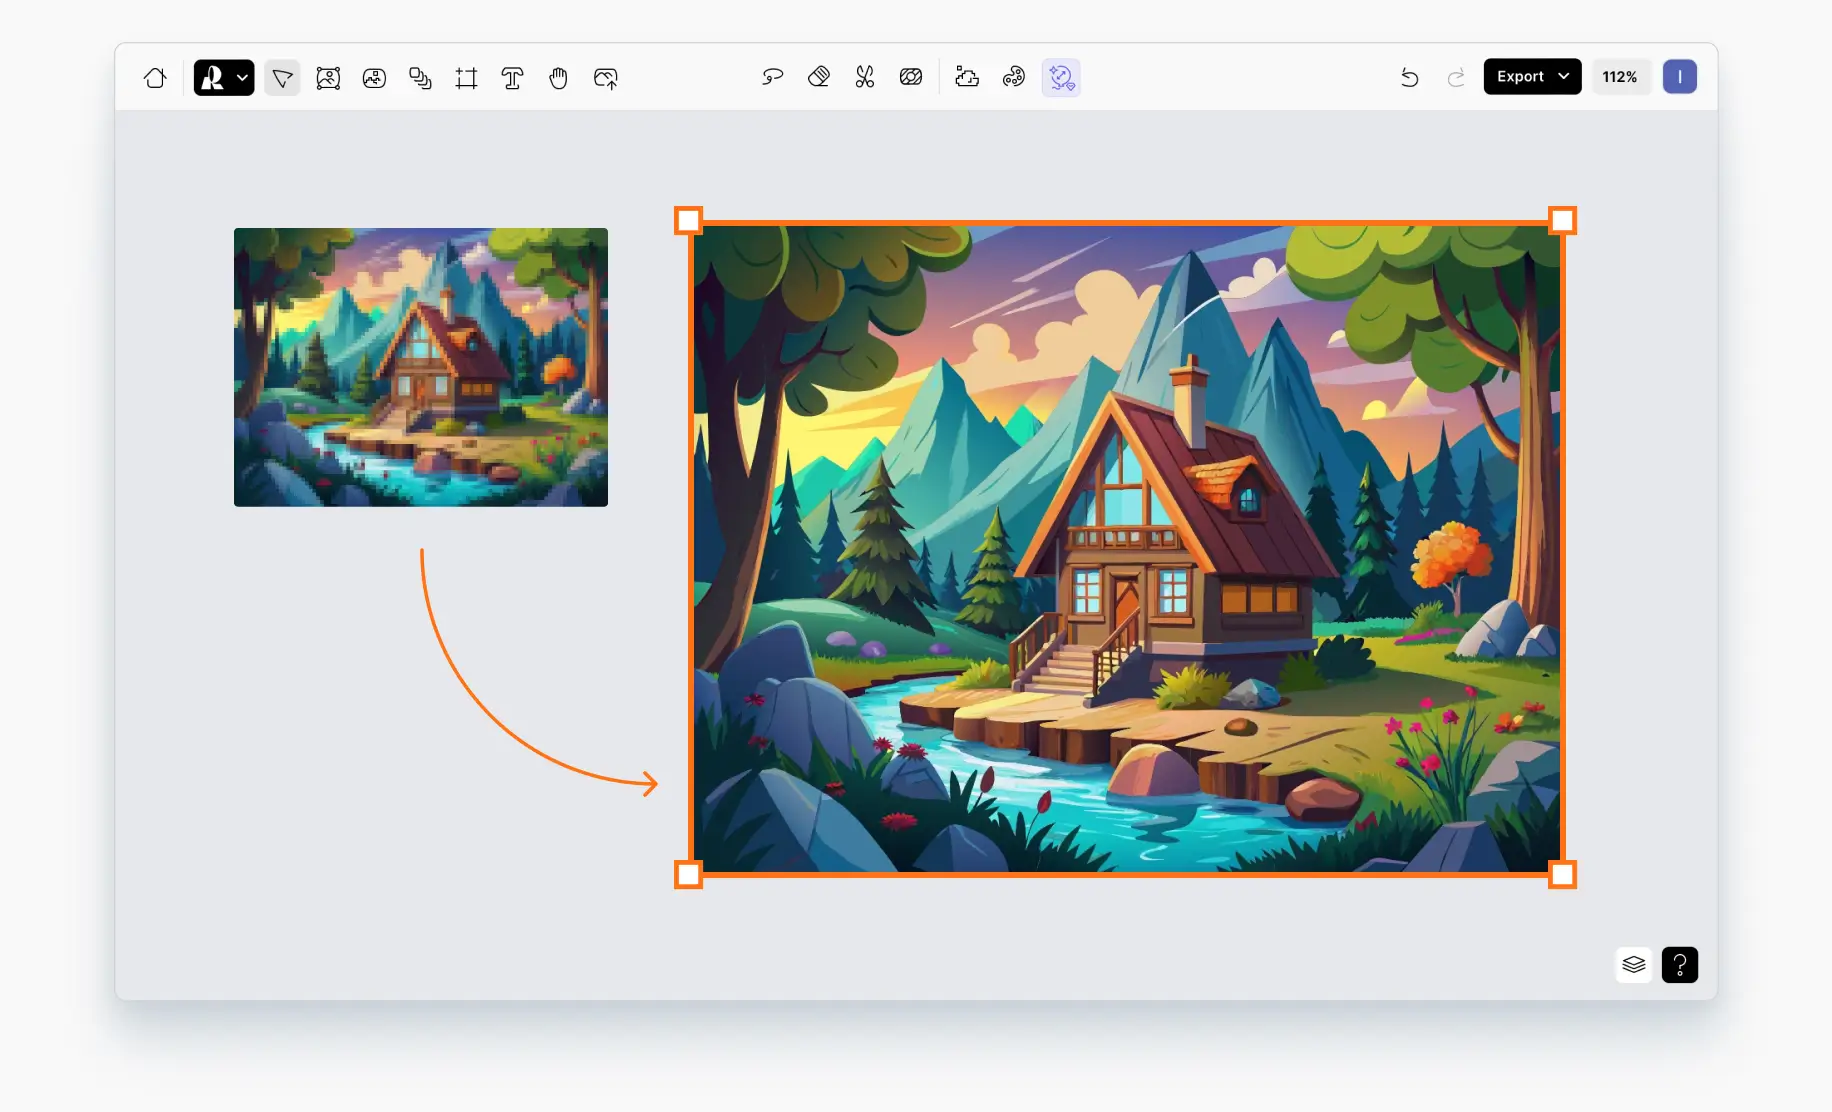Click the insert image tool
This screenshot has width=1832, height=1112.
pos(328,77)
